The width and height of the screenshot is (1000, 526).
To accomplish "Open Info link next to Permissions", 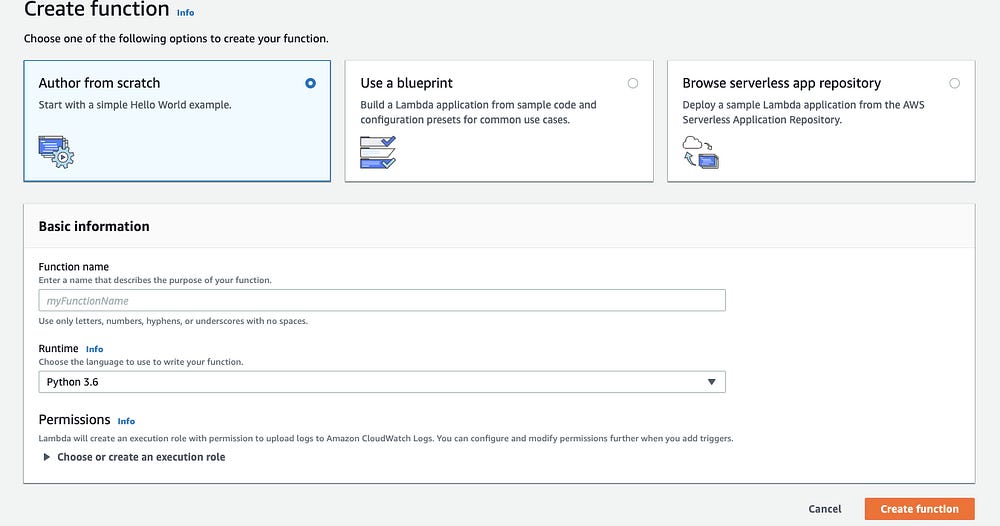I will (126, 421).
